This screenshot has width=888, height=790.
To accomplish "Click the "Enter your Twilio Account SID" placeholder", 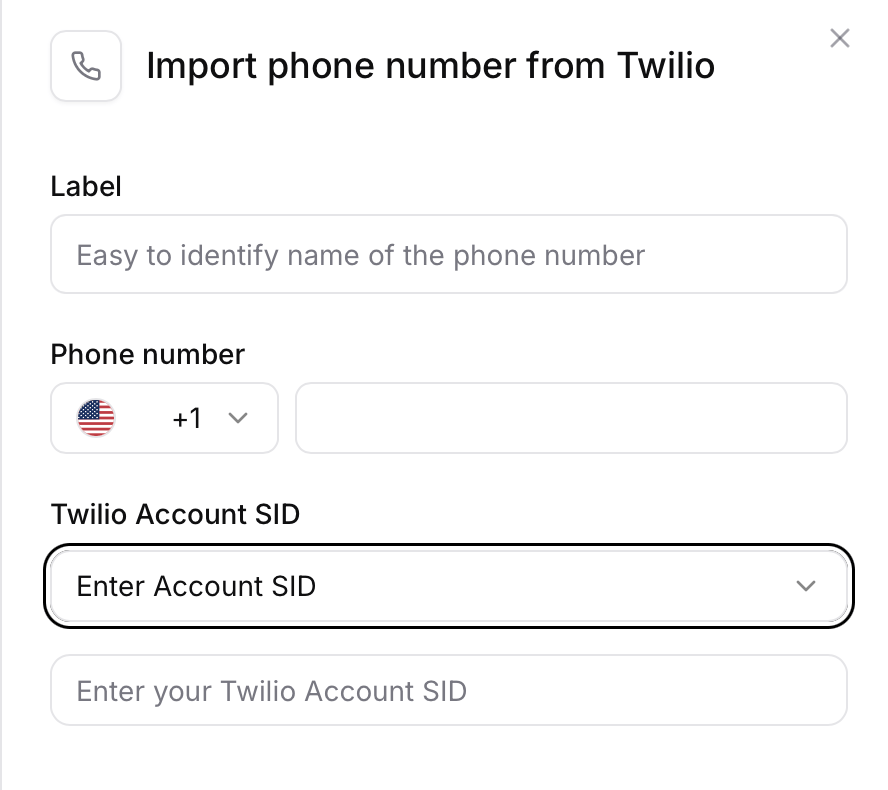I will coord(271,691).
